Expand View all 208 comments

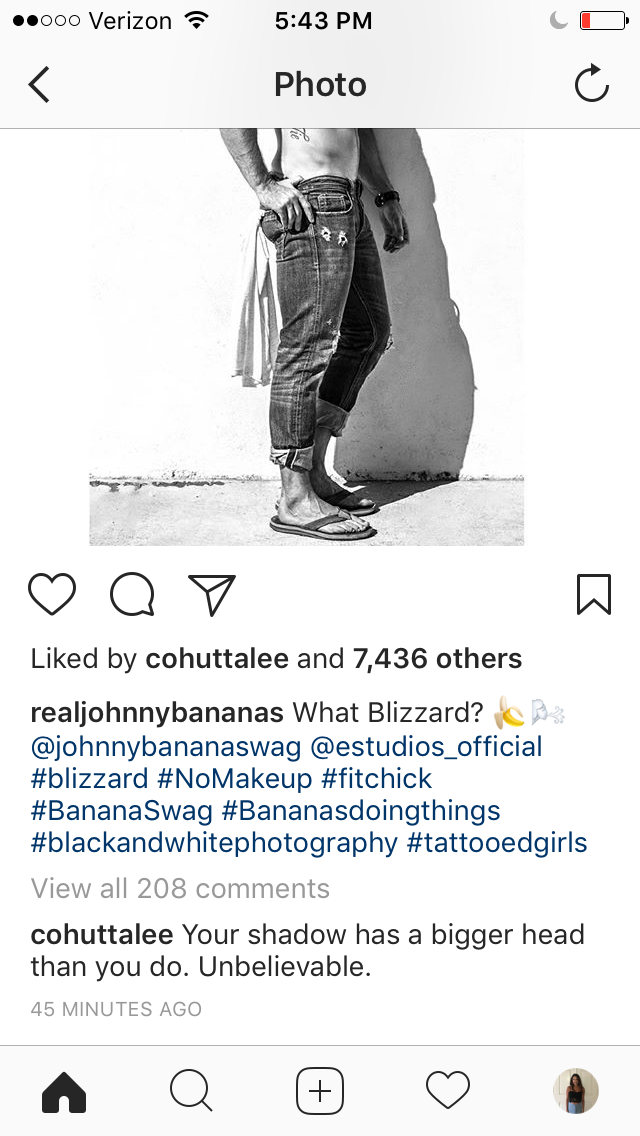click(x=180, y=888)
